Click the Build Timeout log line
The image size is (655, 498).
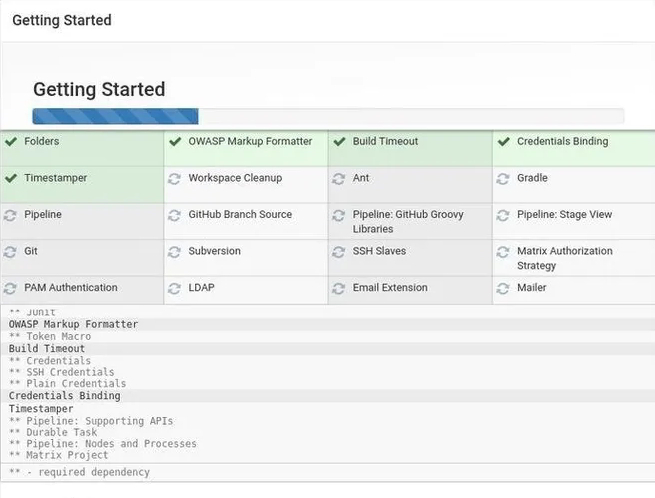pos(47,348)
